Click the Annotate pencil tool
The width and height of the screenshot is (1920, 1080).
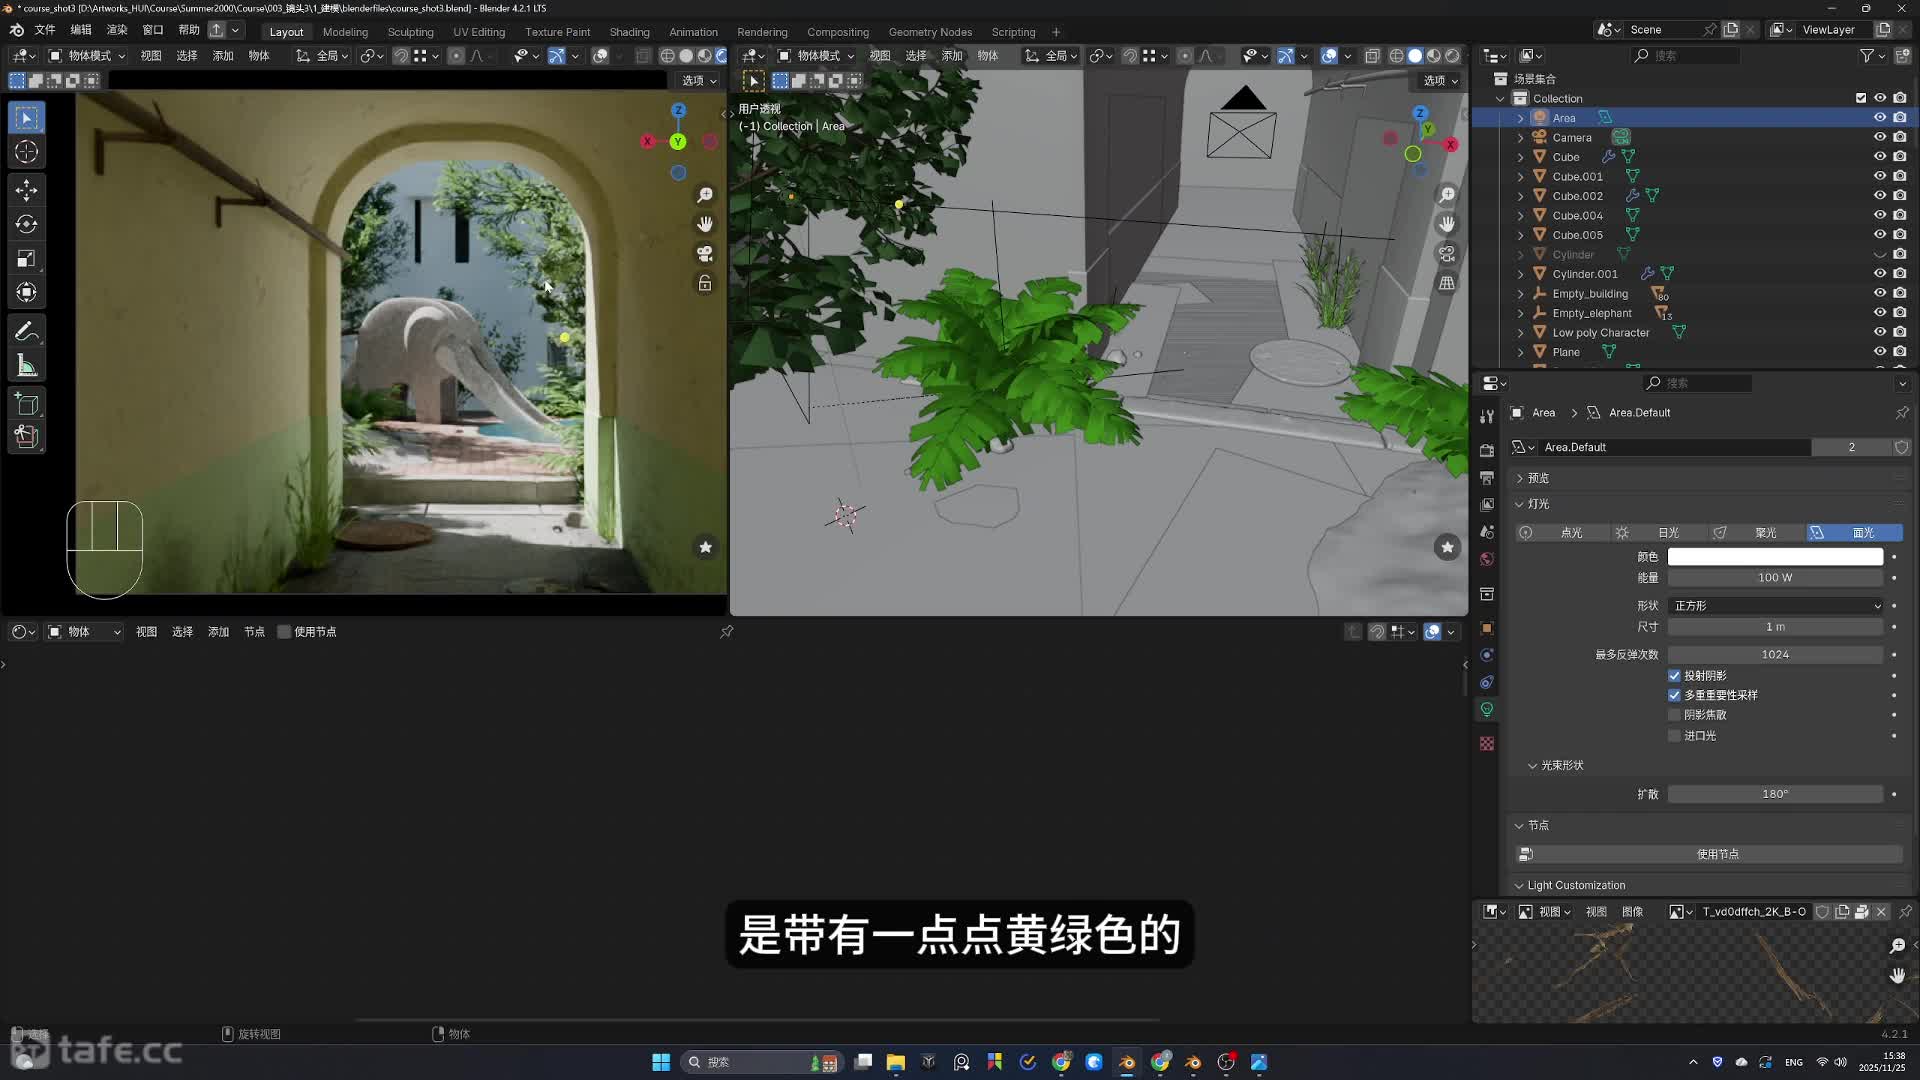pyautogui.click(x=27, y=331)
